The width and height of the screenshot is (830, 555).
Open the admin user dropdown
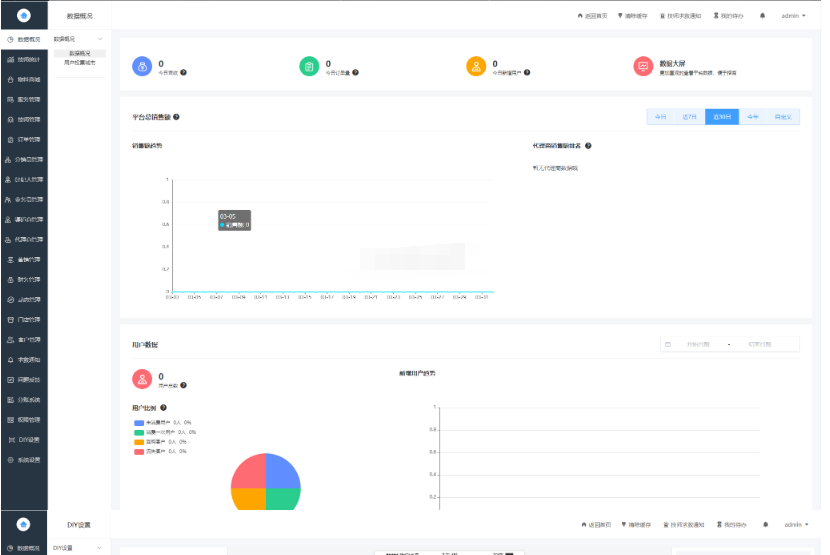tap(793, 16)
